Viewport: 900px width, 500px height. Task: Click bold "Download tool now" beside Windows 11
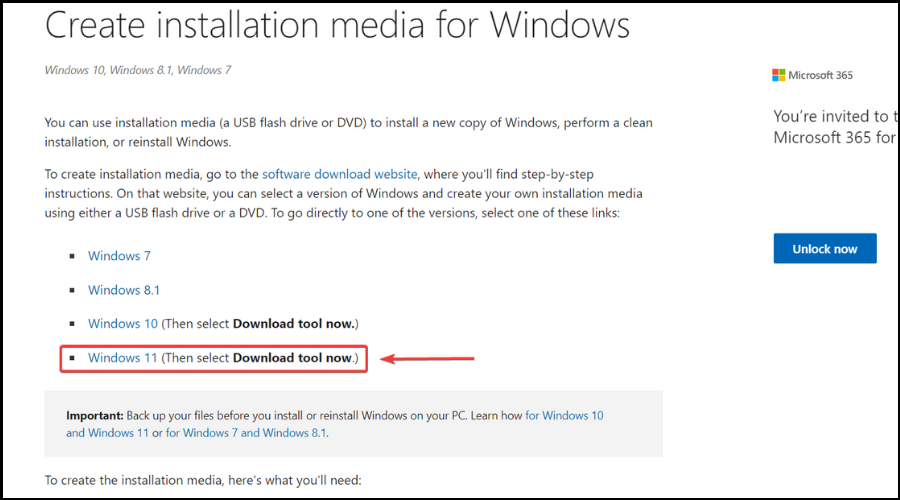point(292,358)
